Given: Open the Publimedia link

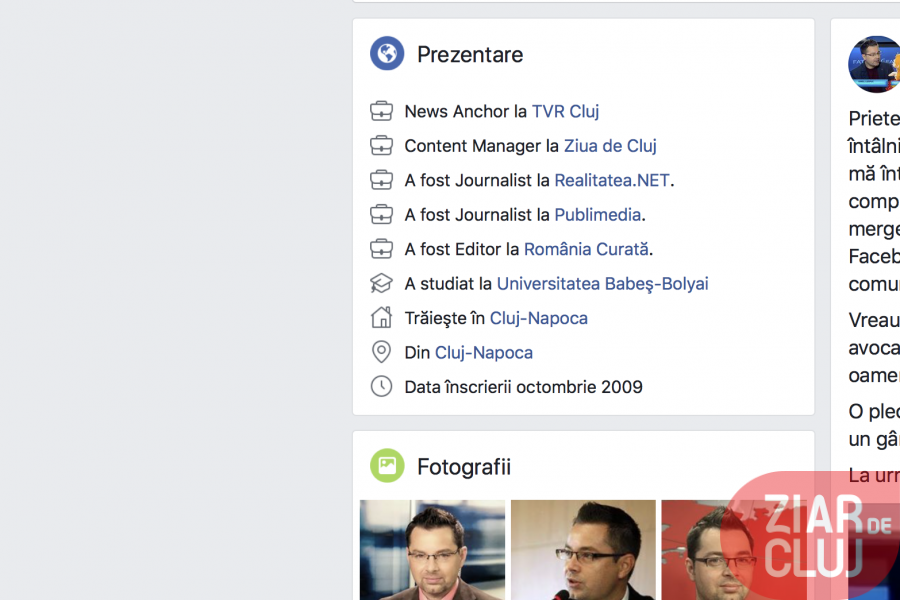Looking at the screenshot, I should (598, 215).
